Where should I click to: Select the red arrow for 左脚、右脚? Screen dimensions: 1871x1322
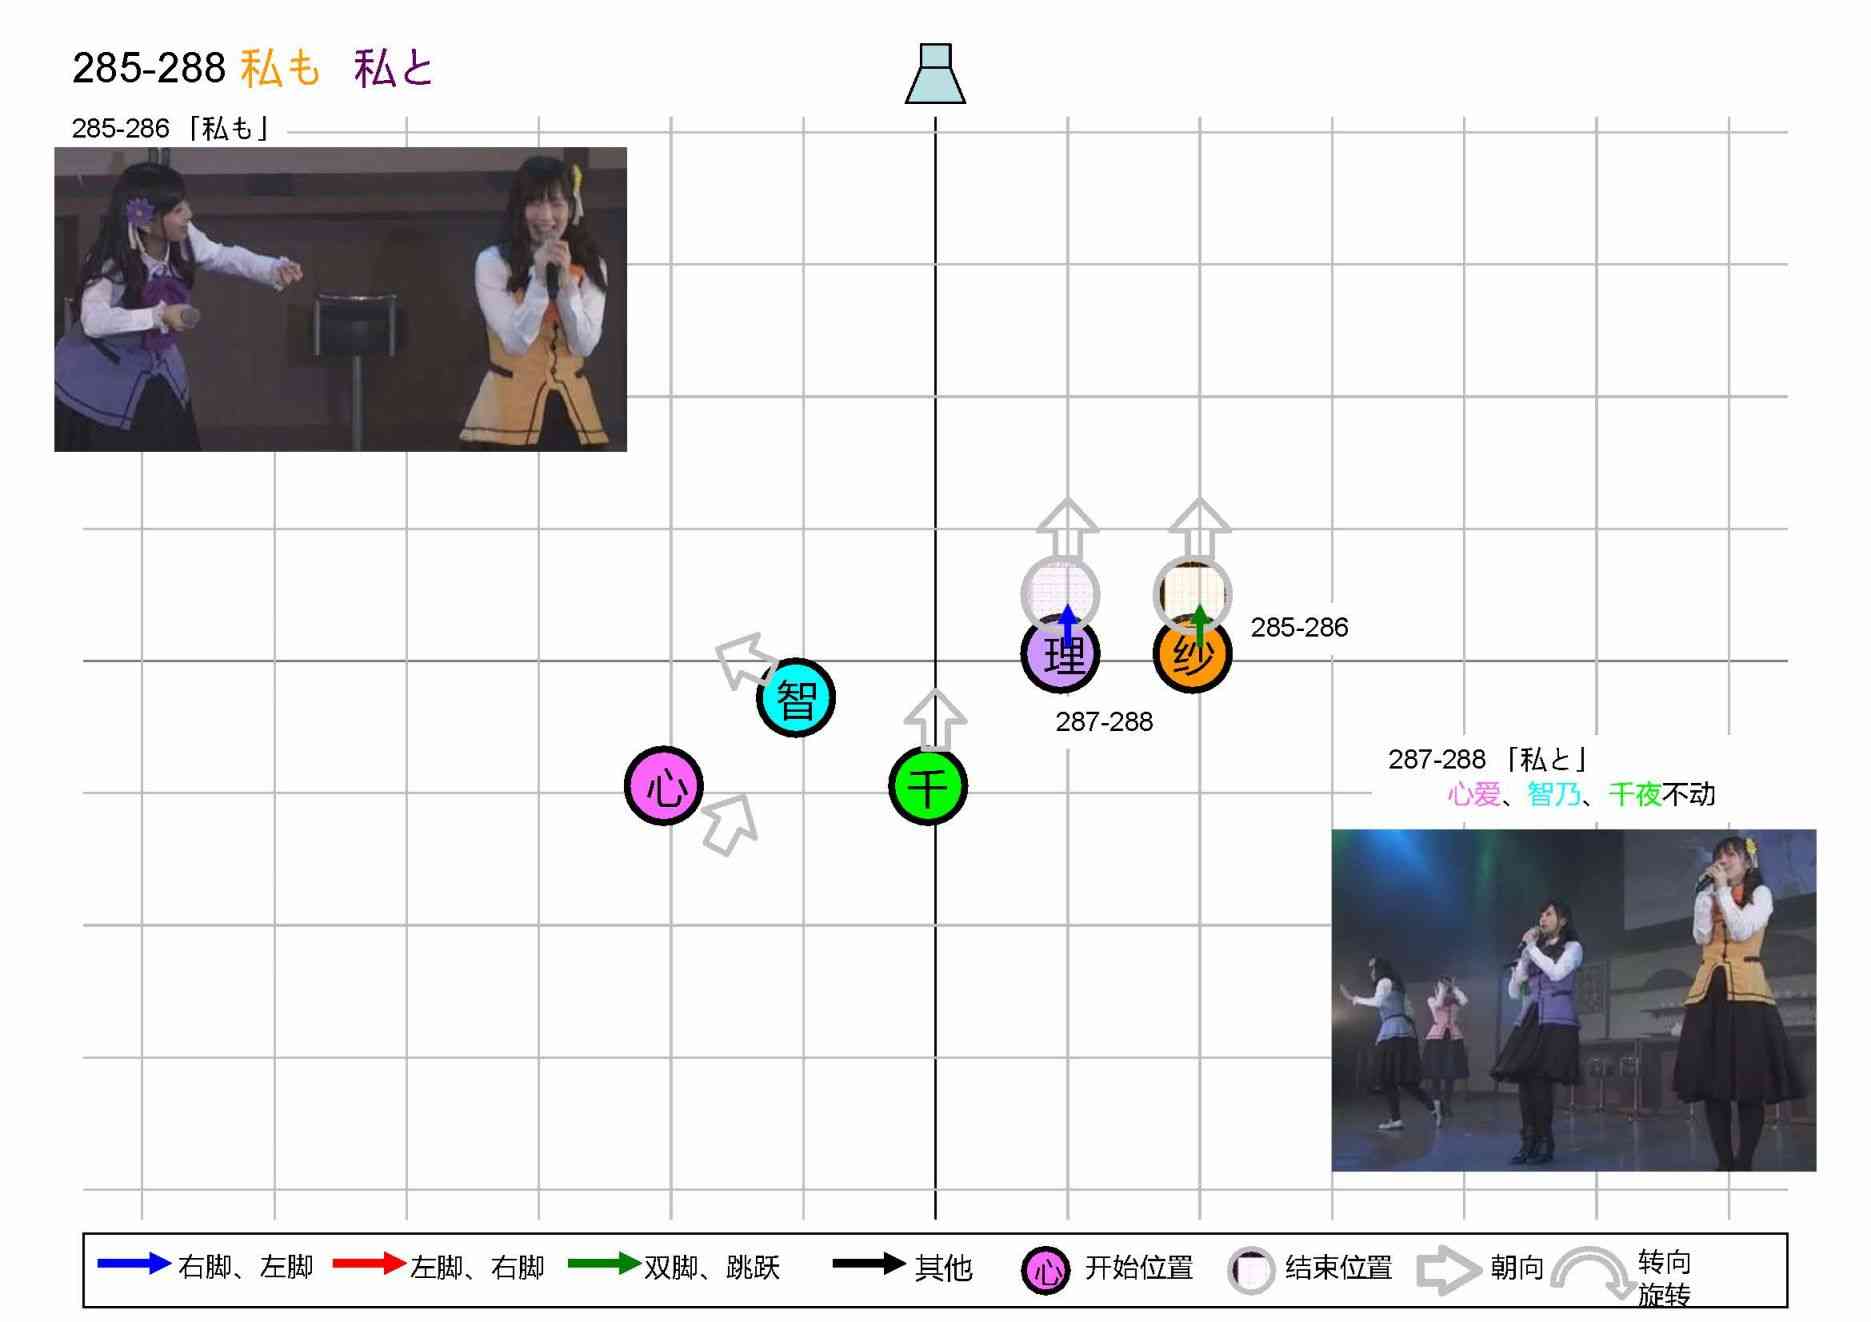(368, 1263)
